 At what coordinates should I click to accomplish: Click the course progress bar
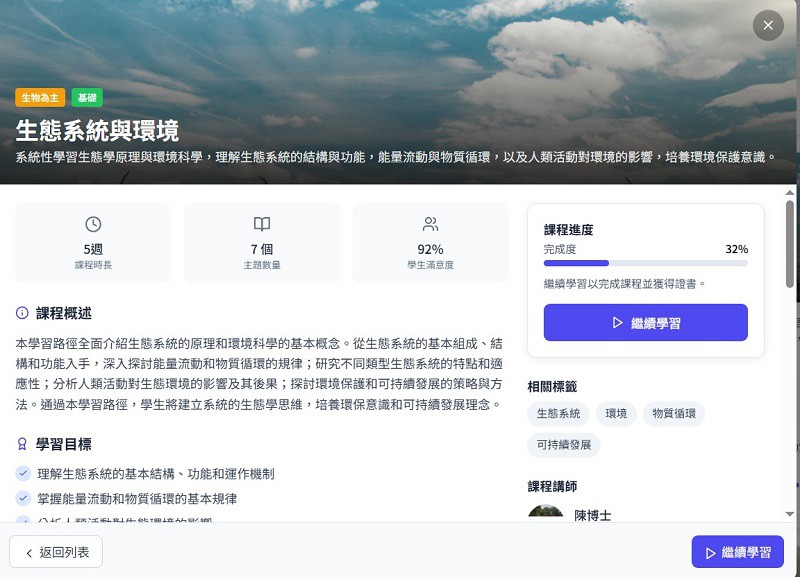(645, 263)
